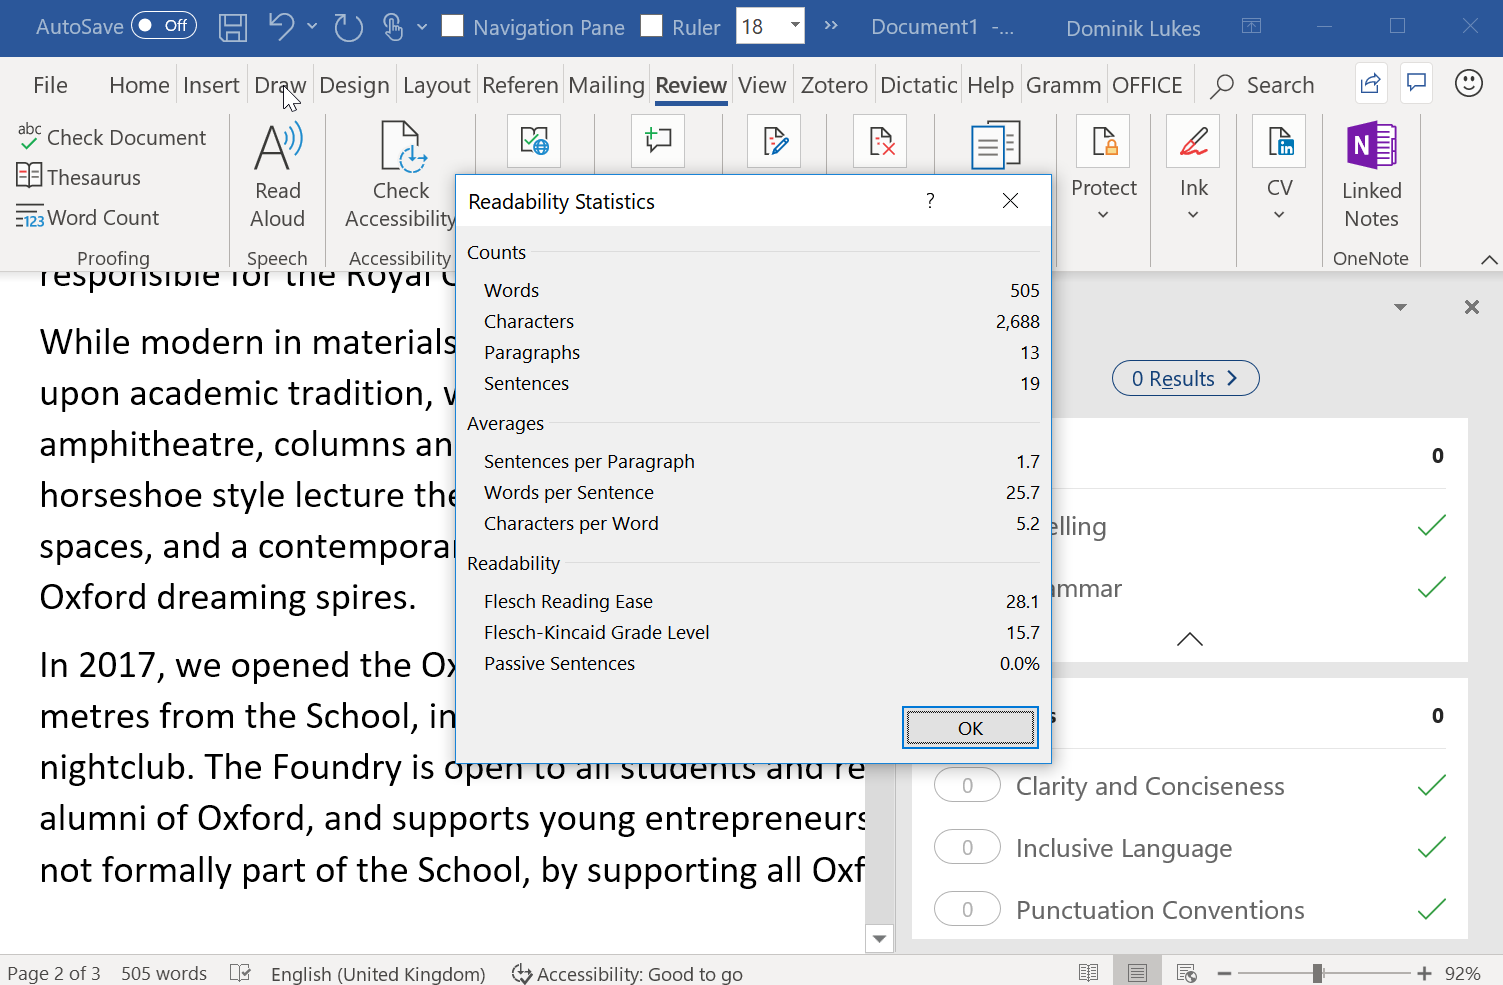Open the Track Changes document-and-pencil icon
The width and height of the screenshot is (1503, 985).
pyautogui.click(x=775, y=142)
